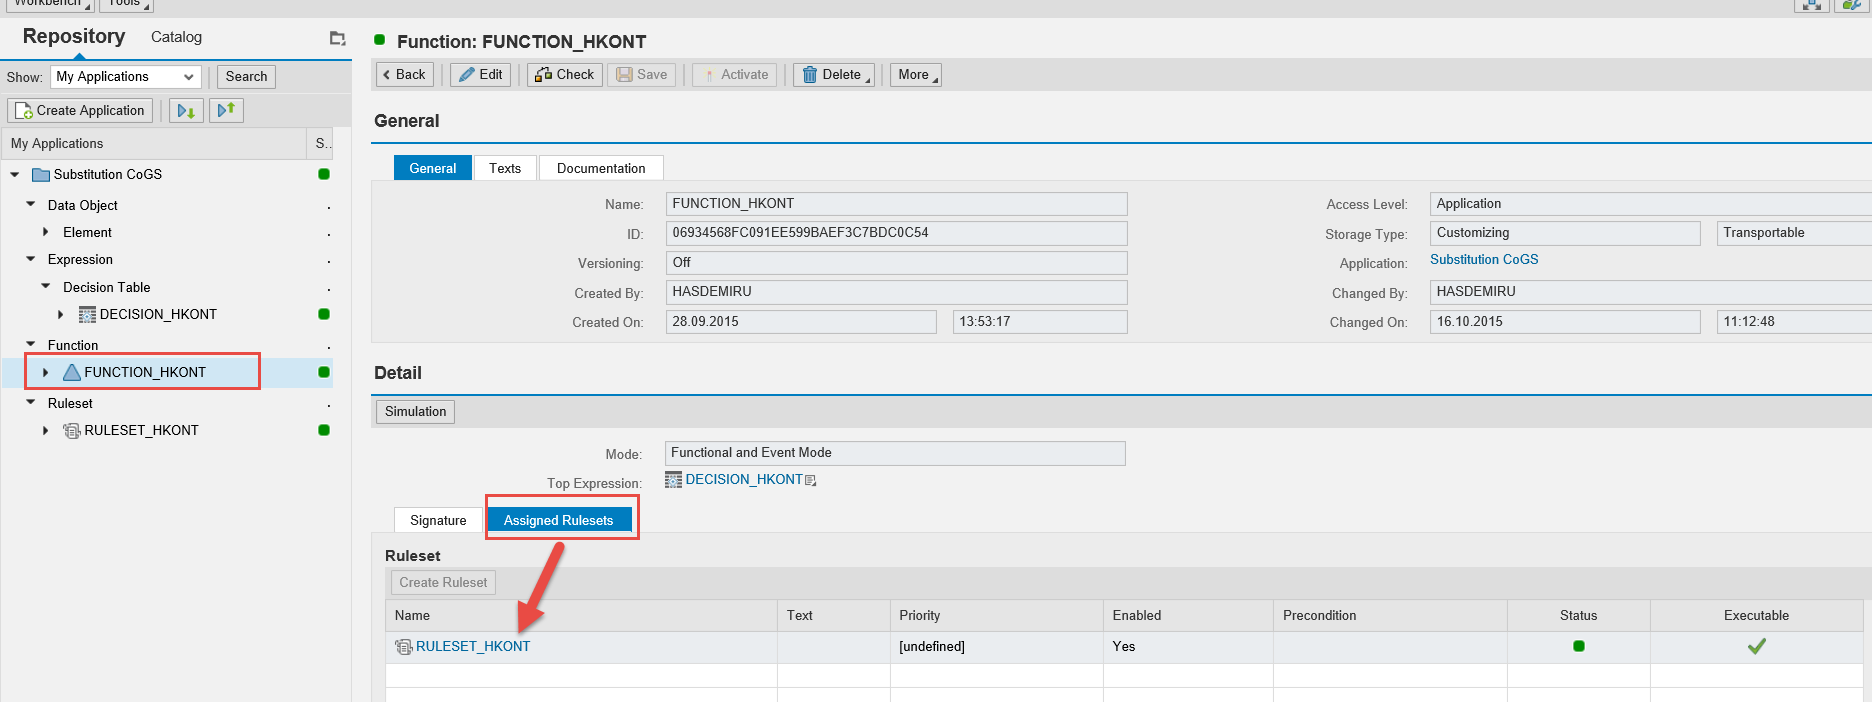Click the Name field containing FUNCTION_HKONT
1872x702 pixels.
[896, 204]
